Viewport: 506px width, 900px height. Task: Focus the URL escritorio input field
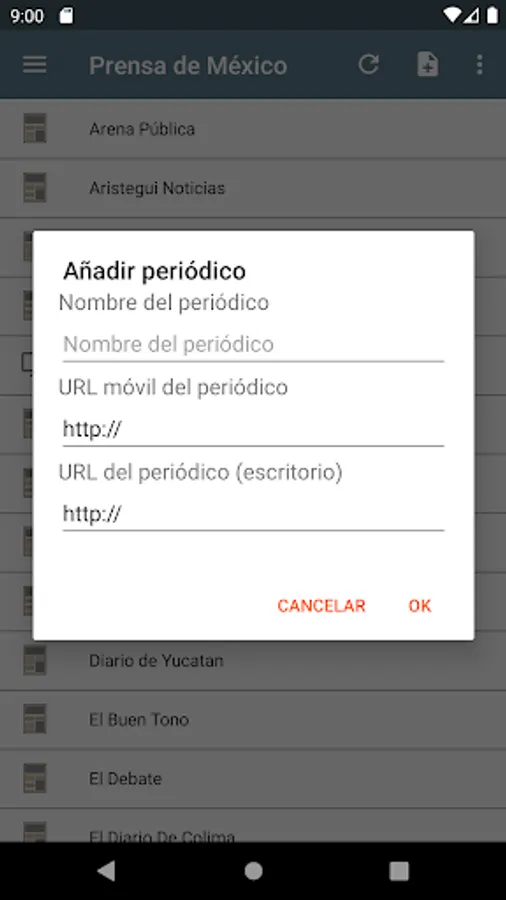(x=253, y=514)
